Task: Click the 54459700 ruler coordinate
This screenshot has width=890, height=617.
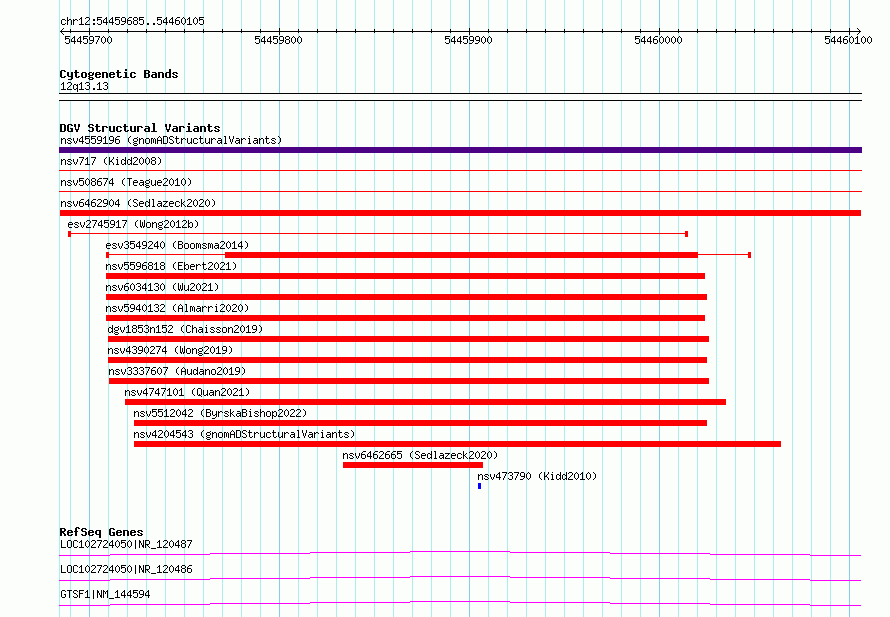Action: 88,40
